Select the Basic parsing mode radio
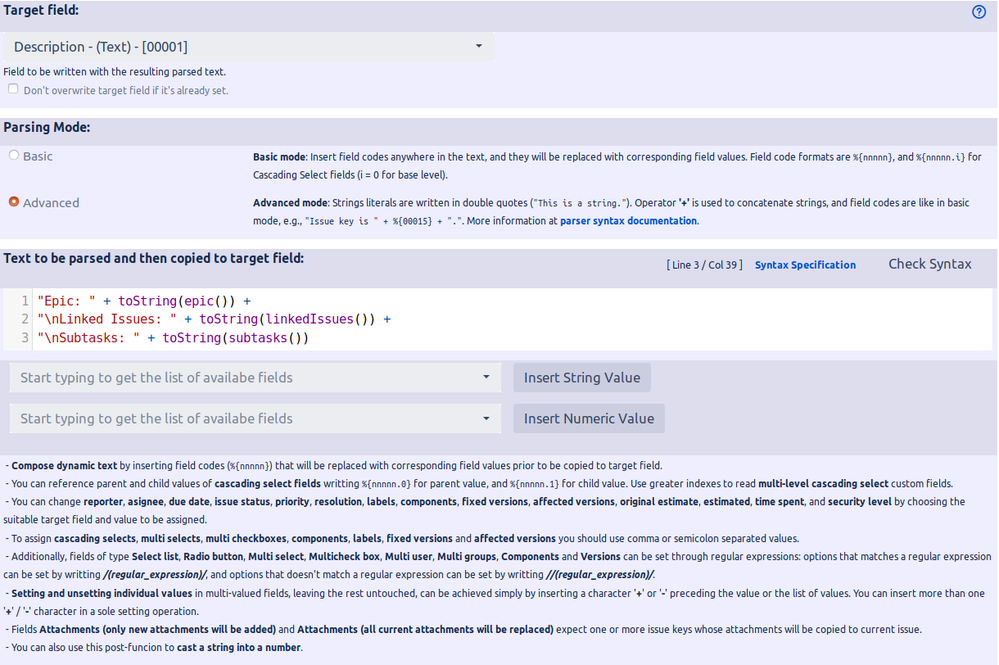Viewport: 999px width, 665px height. (13, 155)
